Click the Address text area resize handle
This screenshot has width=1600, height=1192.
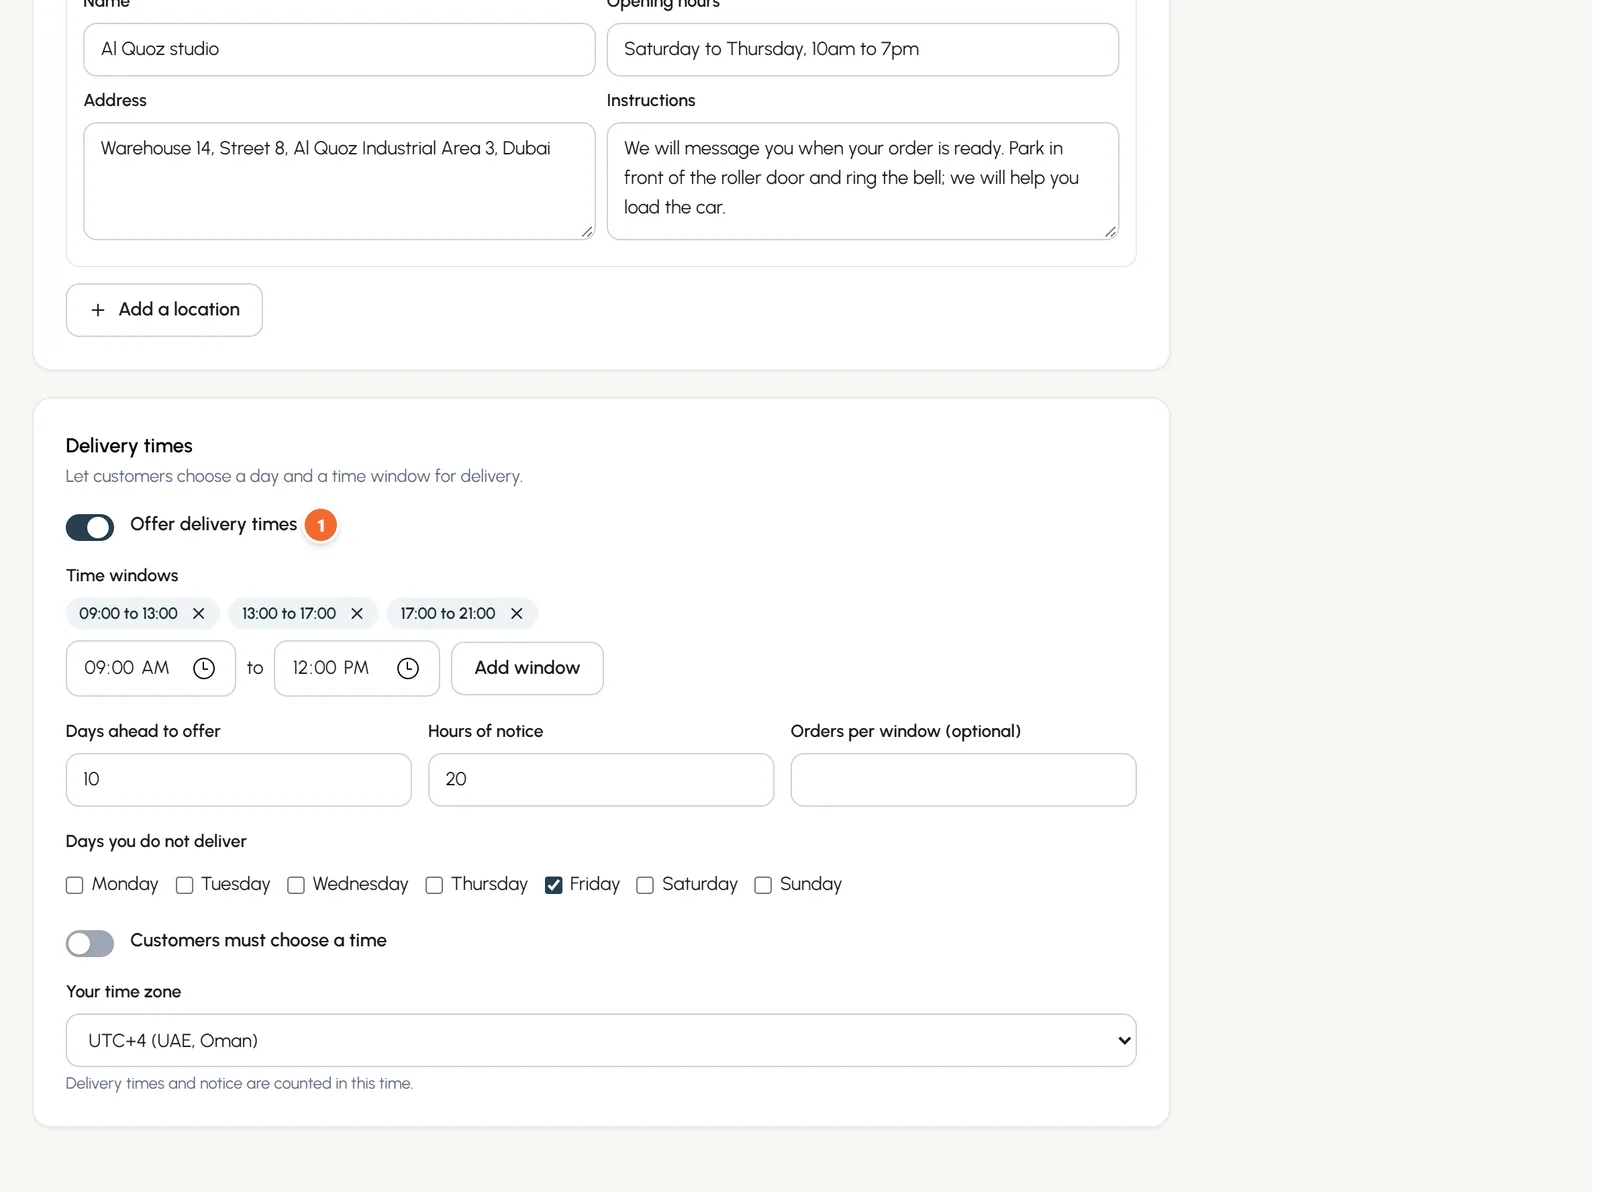587,232
